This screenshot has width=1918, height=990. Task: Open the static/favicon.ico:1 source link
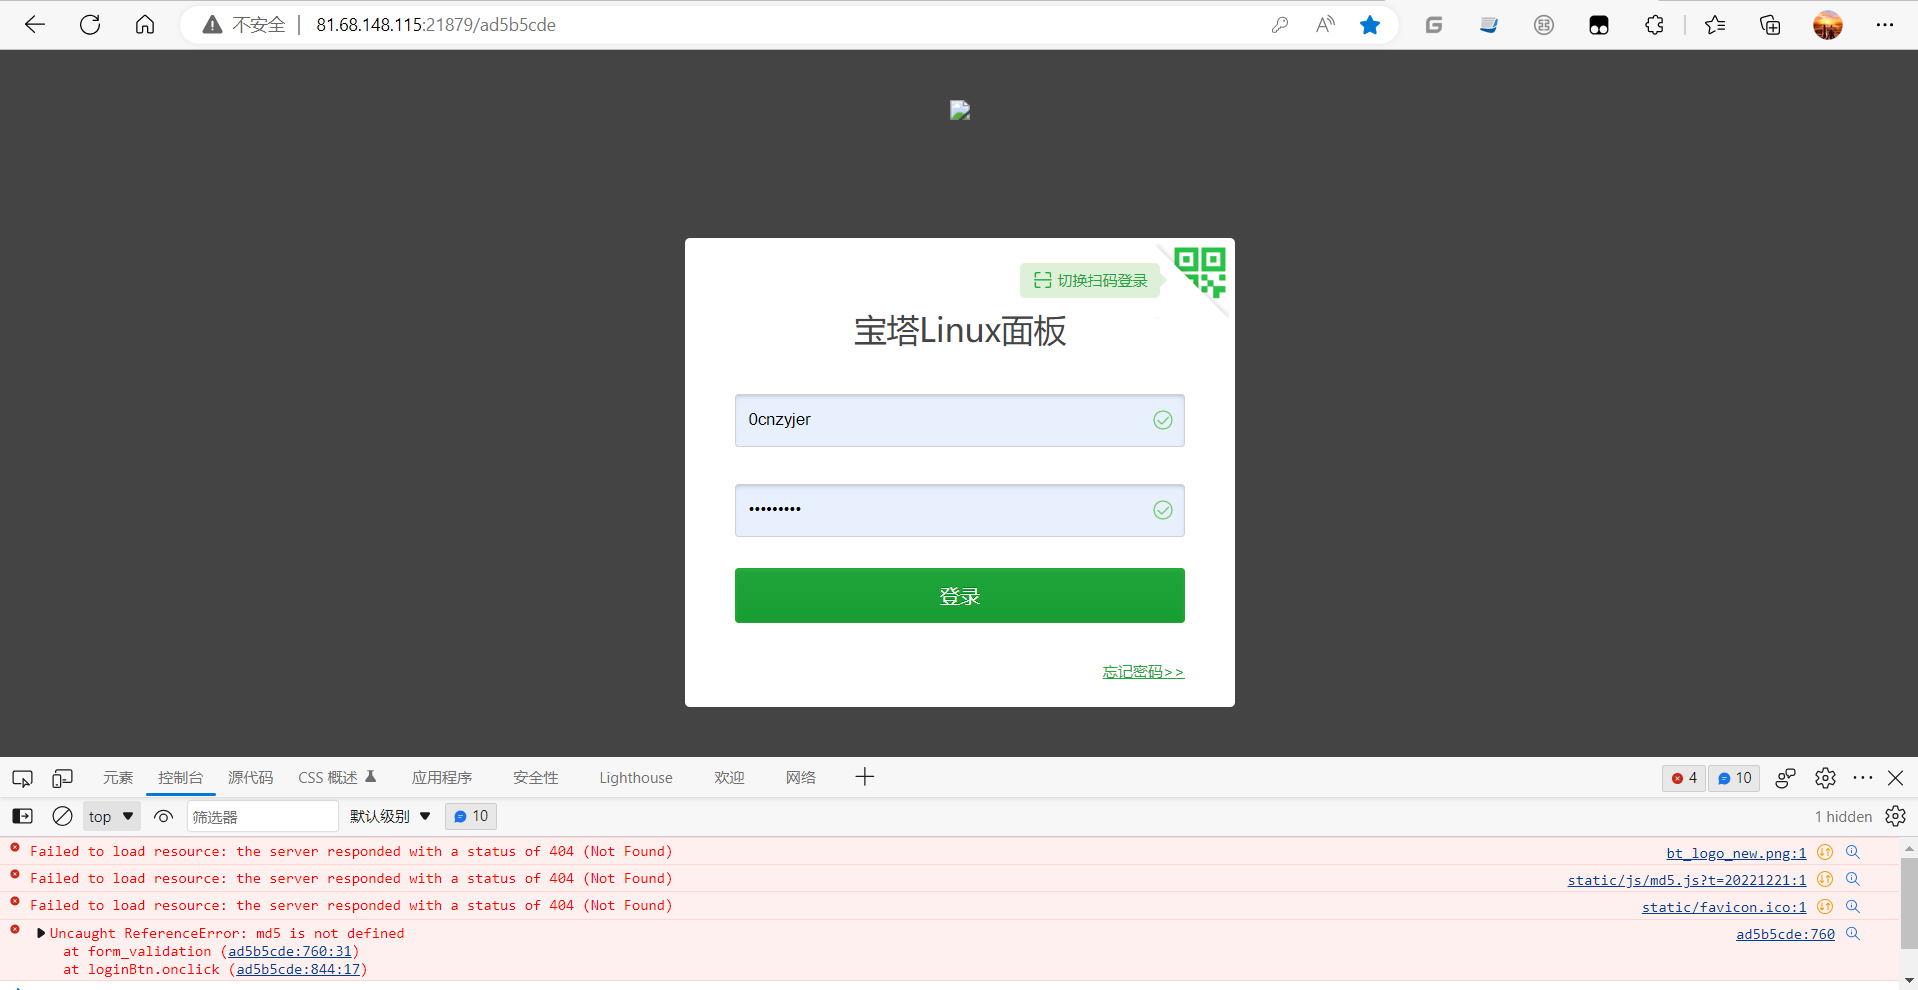tap(1724, 907)
